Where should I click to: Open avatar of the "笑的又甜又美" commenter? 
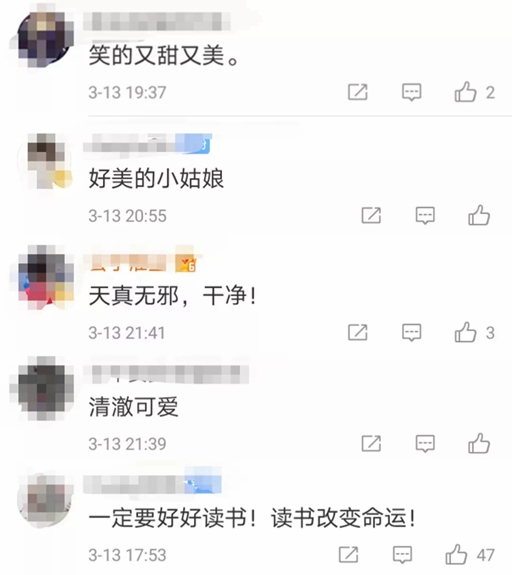click(43, 39)
